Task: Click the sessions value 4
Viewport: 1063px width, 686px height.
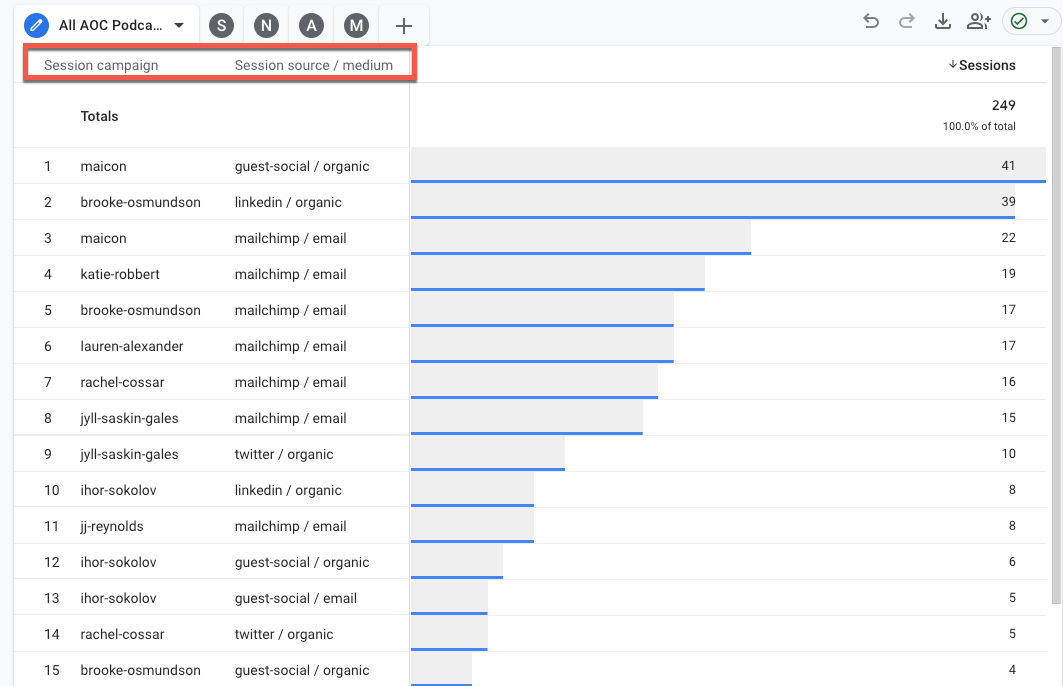Action: [x=1012, y=668]
